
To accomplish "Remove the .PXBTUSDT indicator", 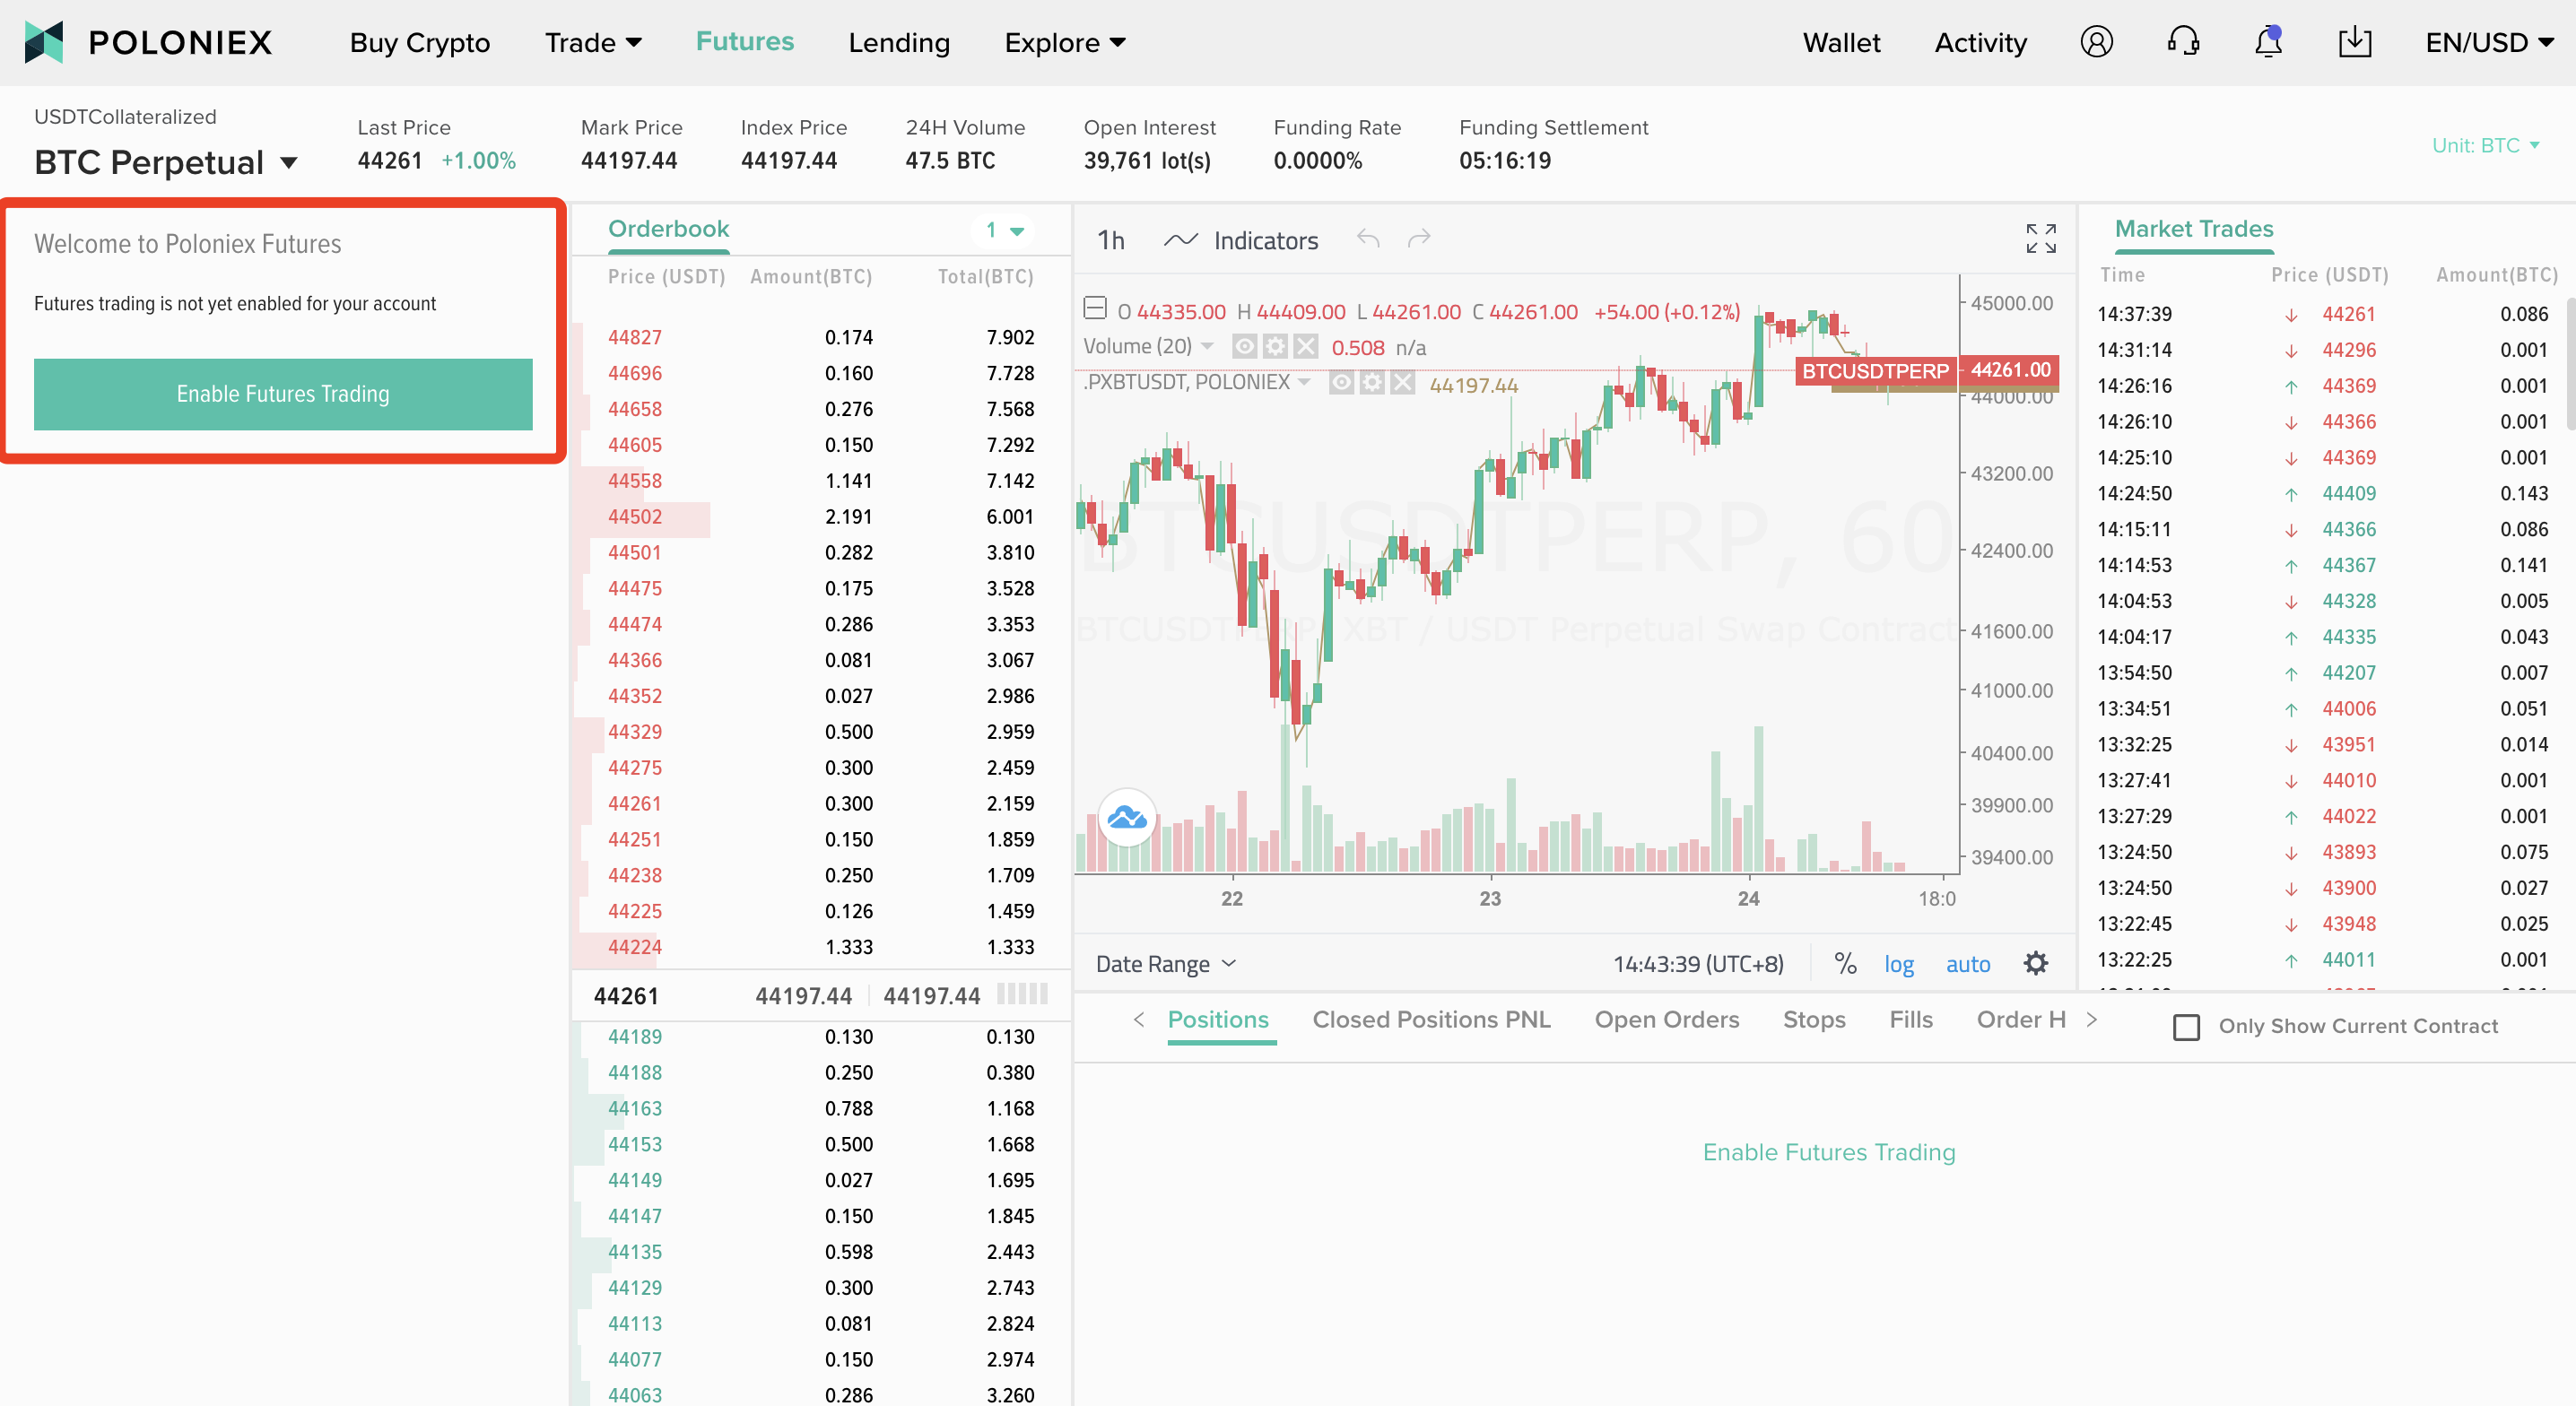I will [x=1403, y=383].
